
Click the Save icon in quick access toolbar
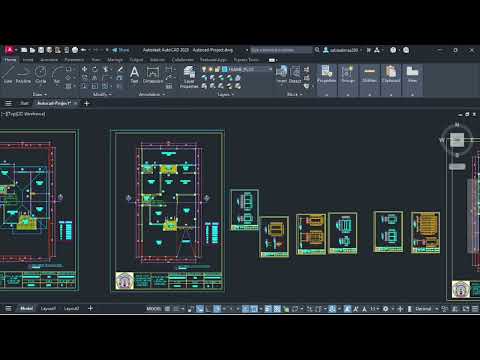pos(41,50)
